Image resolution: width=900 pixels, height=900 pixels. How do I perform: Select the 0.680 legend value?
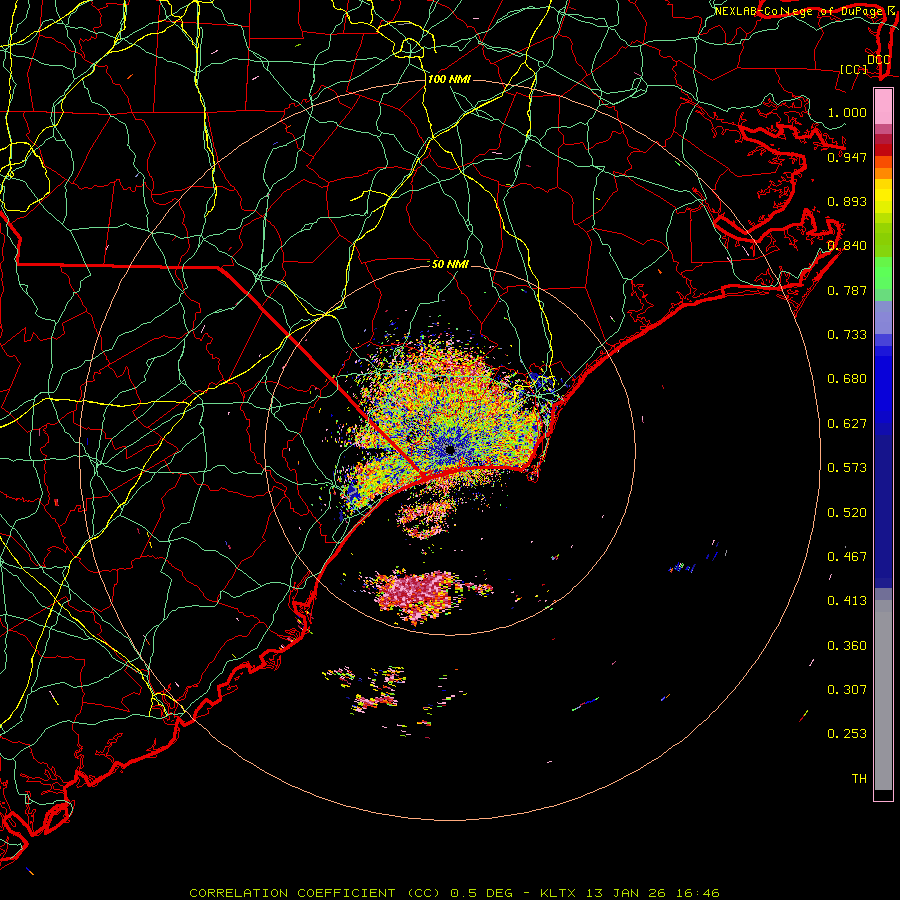(x=847, y=379)
